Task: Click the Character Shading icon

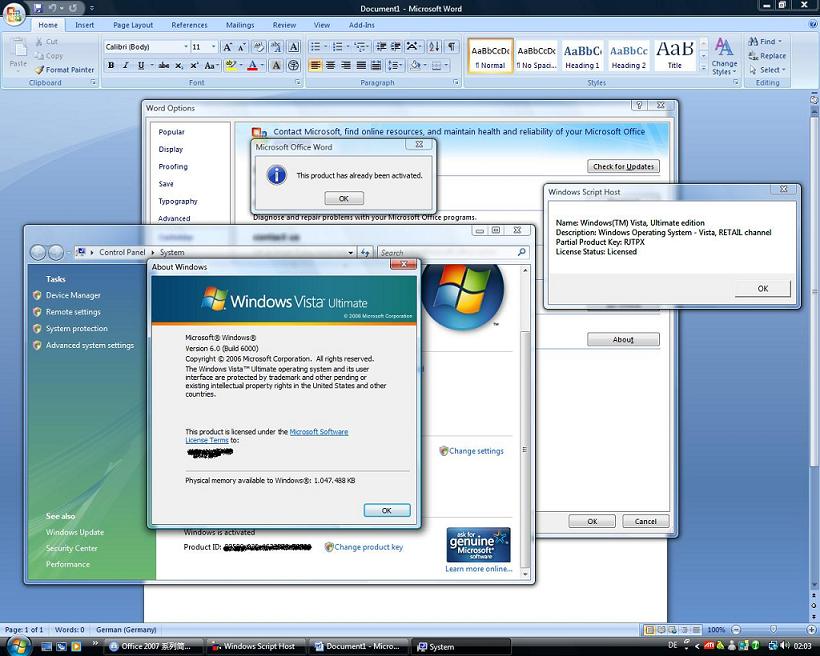Action: tap(276, 65)
